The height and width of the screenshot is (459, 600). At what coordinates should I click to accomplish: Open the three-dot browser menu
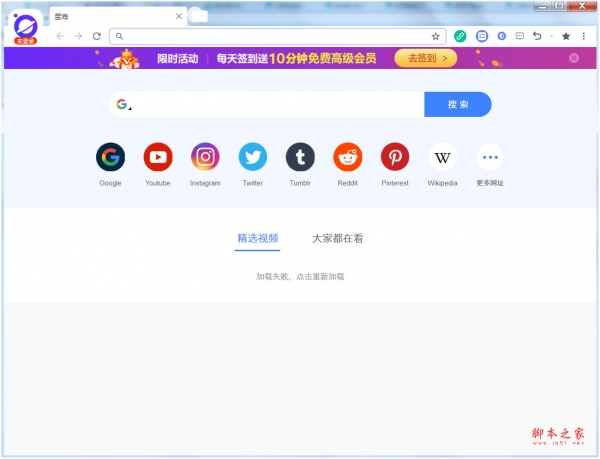[584, 36]
